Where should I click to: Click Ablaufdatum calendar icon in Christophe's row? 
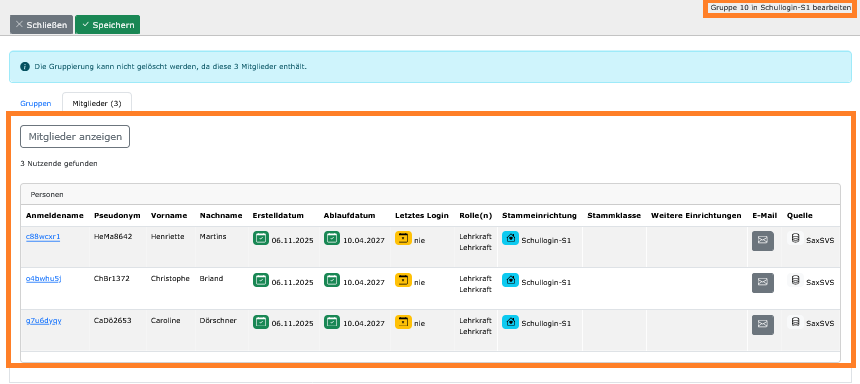tap(332, 280)
